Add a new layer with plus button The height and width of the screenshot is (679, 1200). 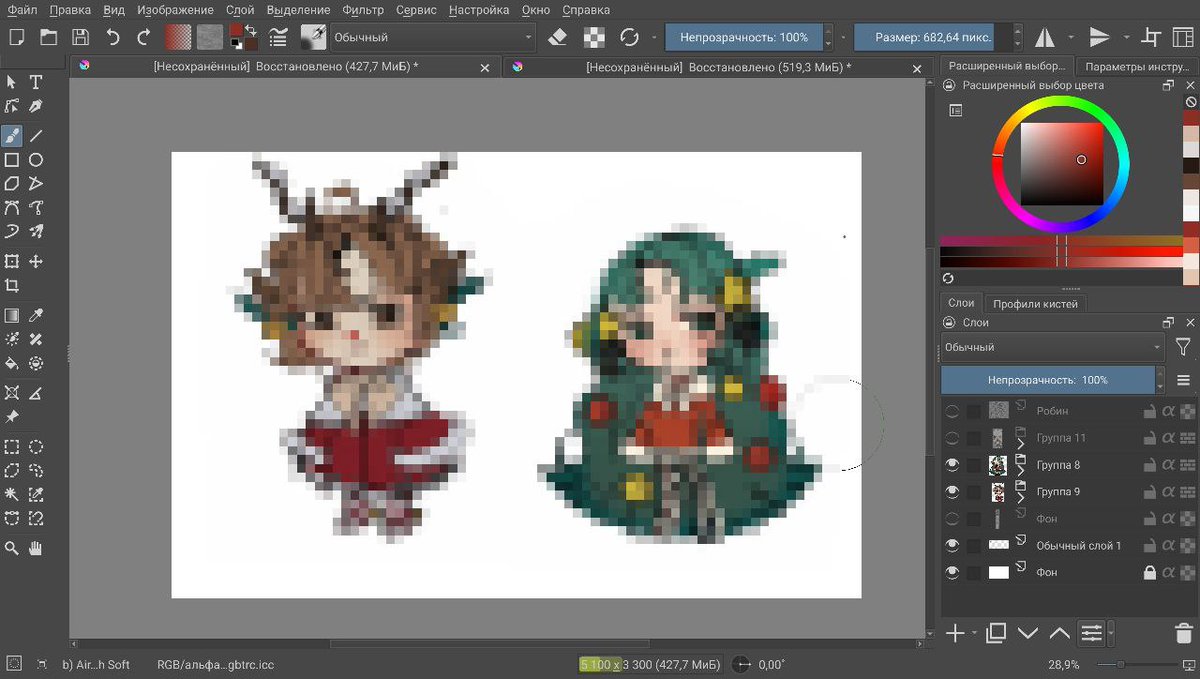tap(955, 633)
